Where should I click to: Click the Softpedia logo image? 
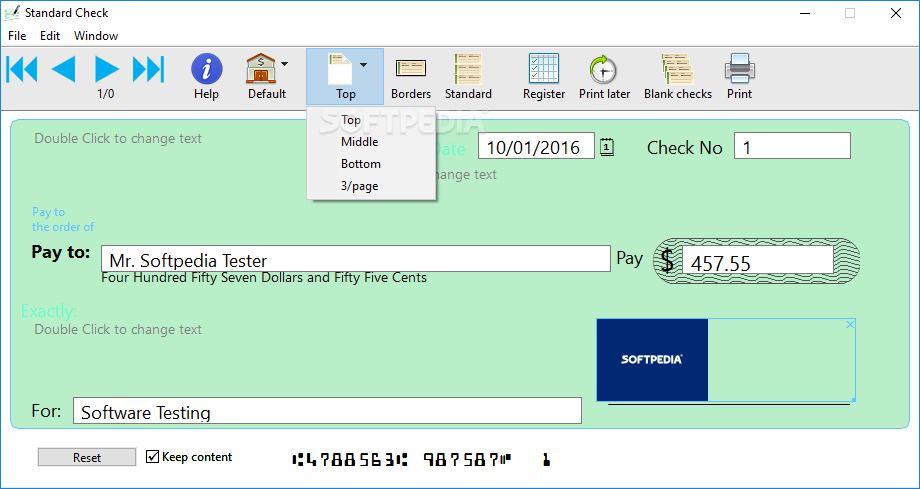pyautogui.click(x=652, y=360)
